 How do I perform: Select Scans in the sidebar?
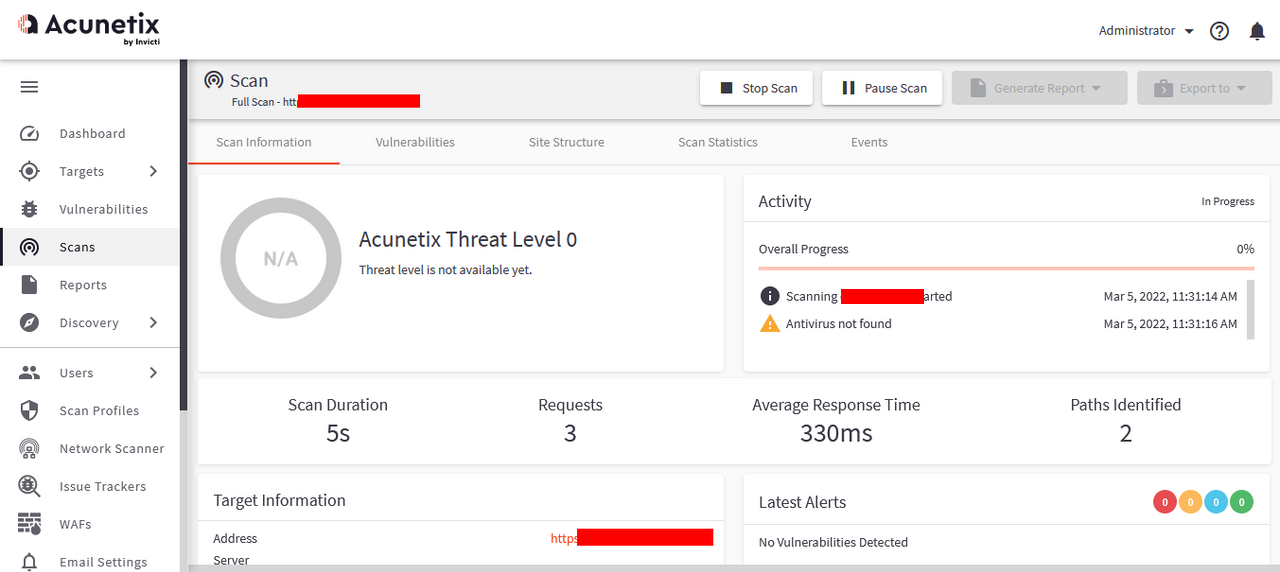click(x=90, y=247)
